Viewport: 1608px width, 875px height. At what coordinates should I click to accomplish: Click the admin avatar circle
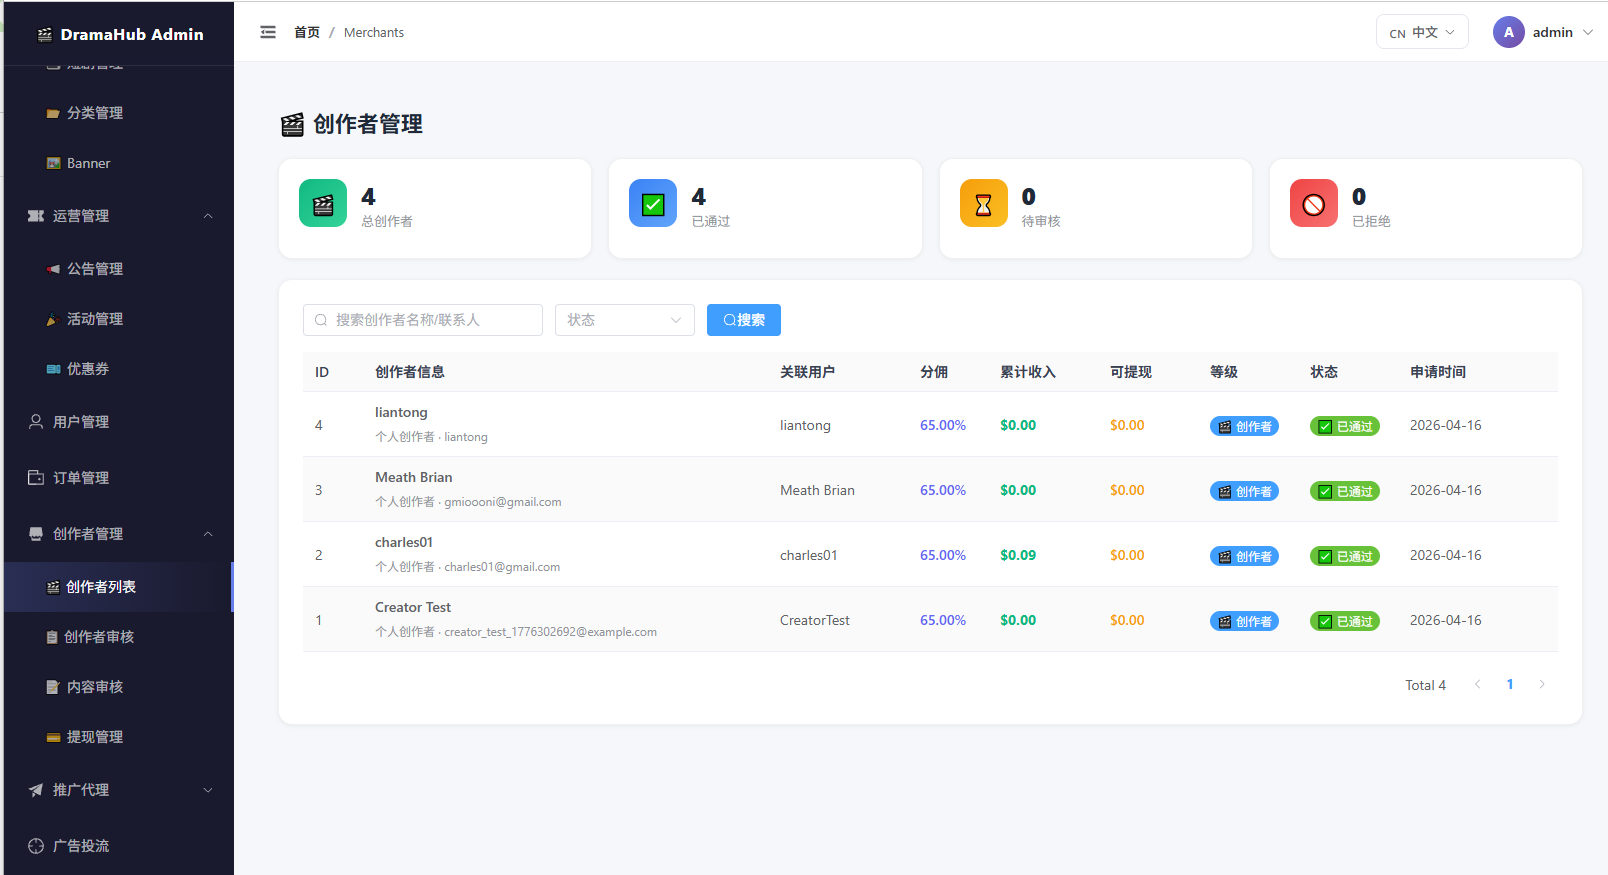(1509, 32)
